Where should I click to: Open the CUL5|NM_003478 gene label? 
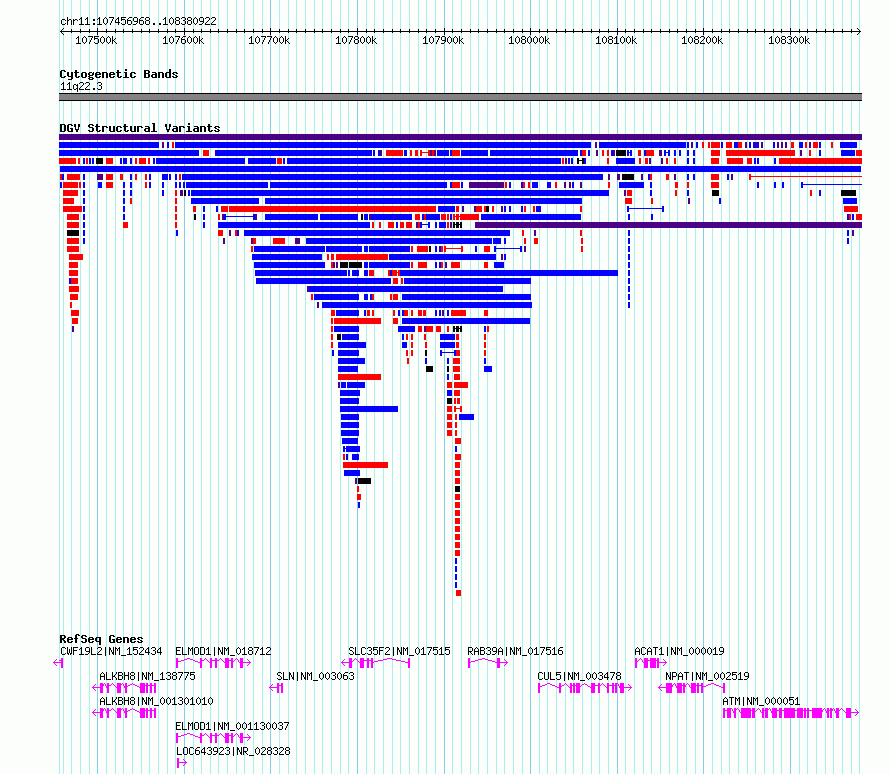pyautogui.click(x=579, y=676)
